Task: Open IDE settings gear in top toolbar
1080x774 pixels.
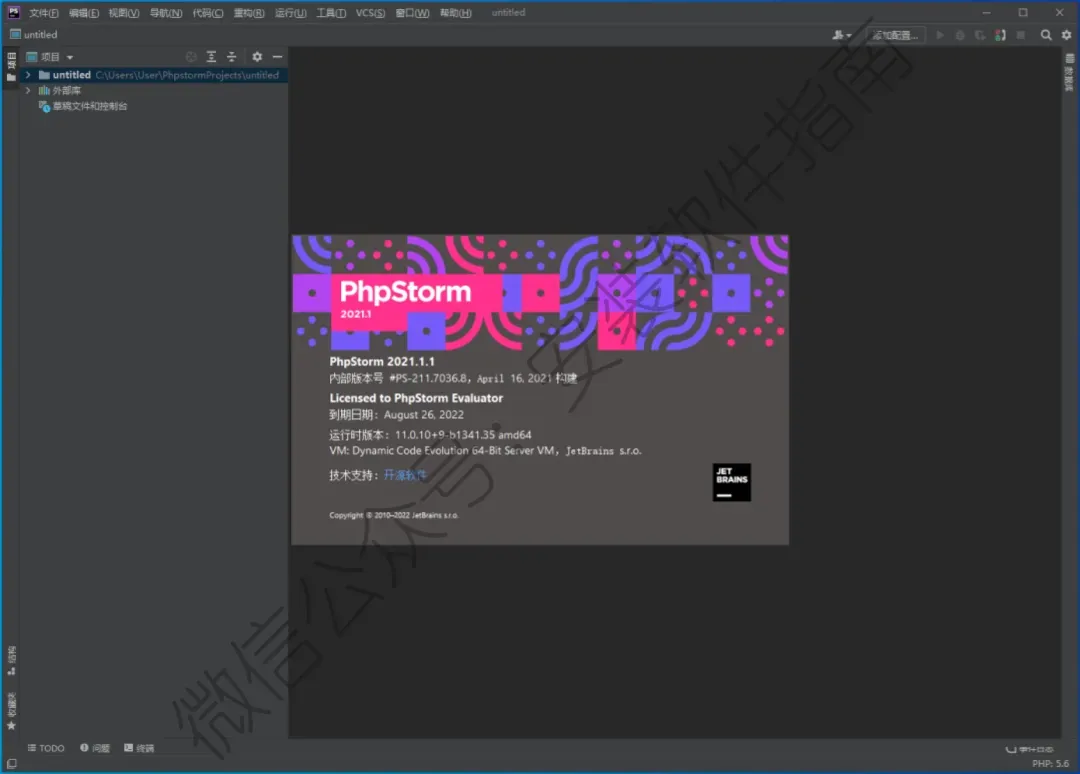Action: tap(1066, 35)
